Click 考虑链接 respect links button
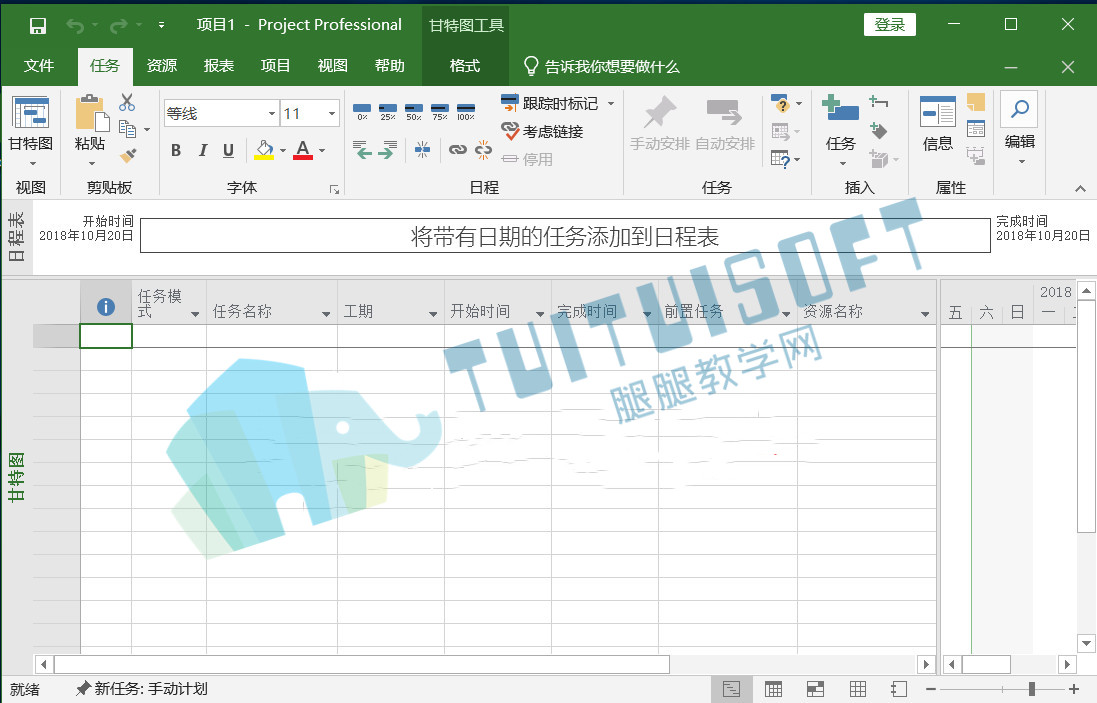 click(542, 132)
